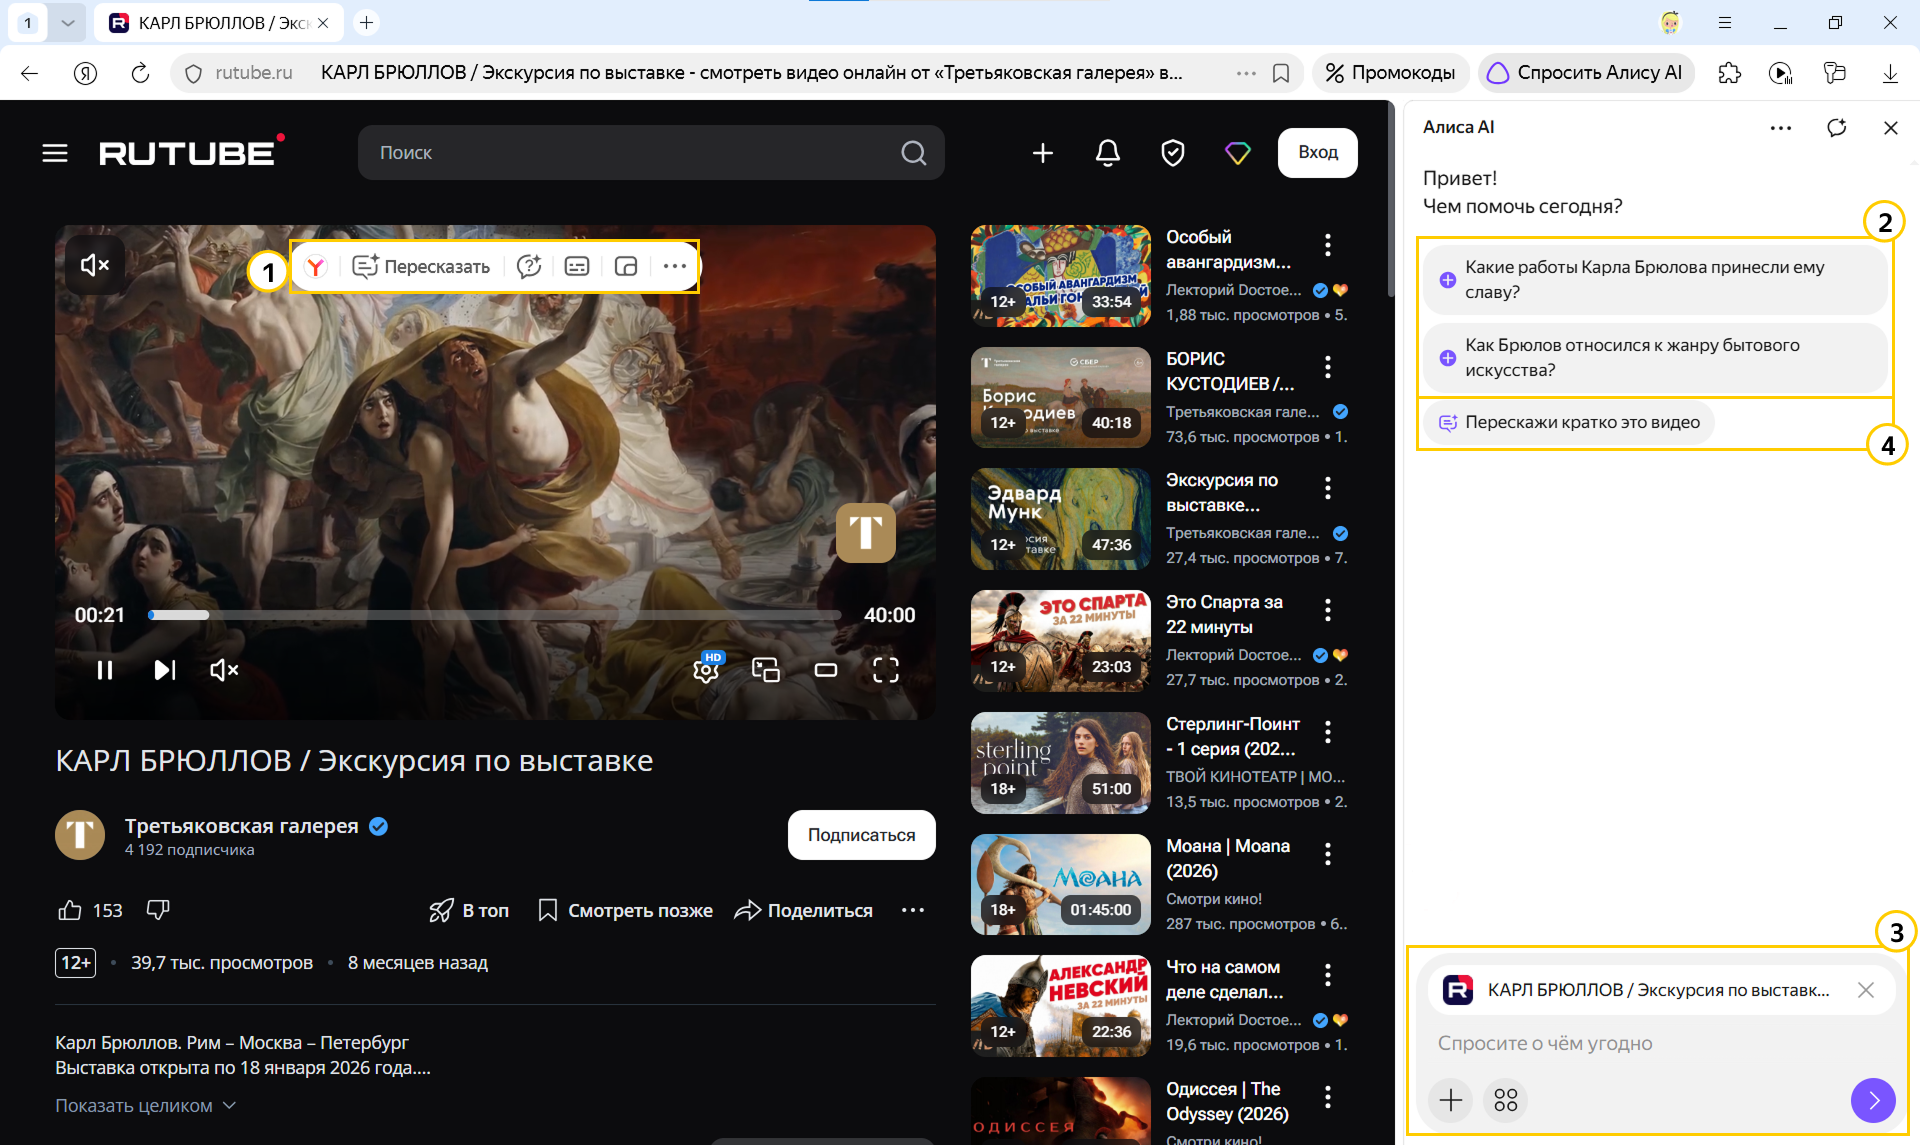Open Alice AI panel options menu
Viewport: 1920px width, 1145px height.
(x=1781, y=127)
